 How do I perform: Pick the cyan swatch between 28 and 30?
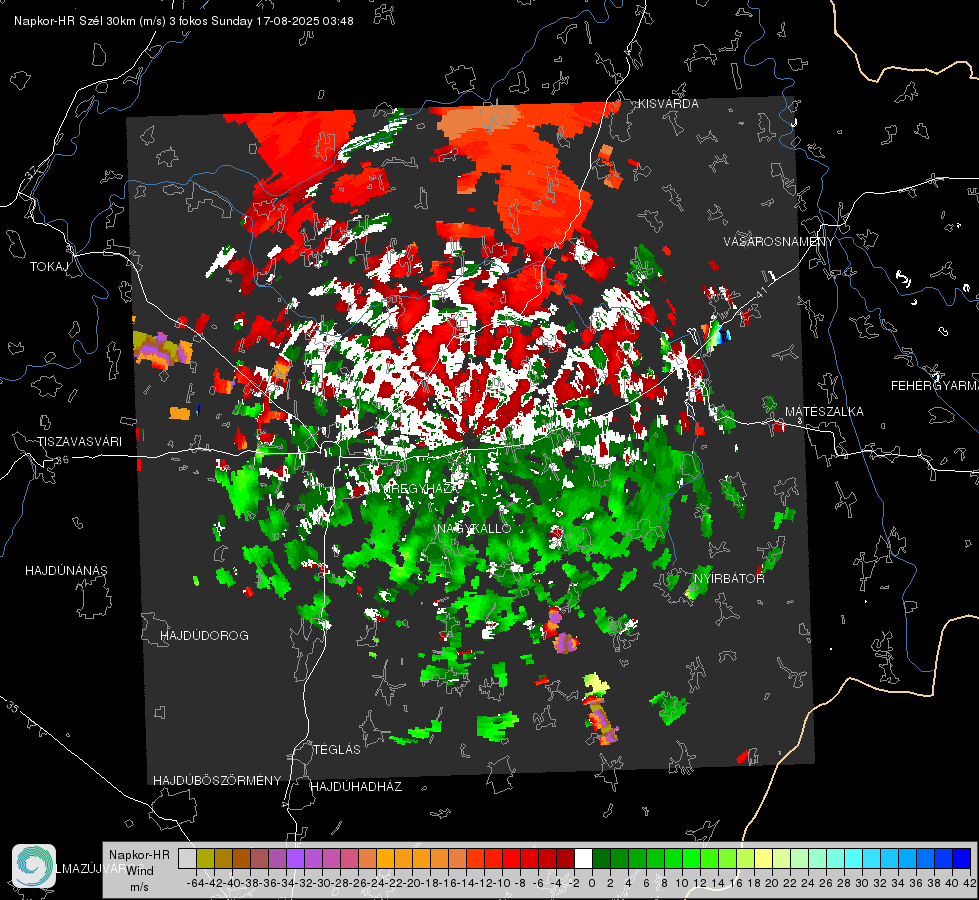(x=853, y=858)
